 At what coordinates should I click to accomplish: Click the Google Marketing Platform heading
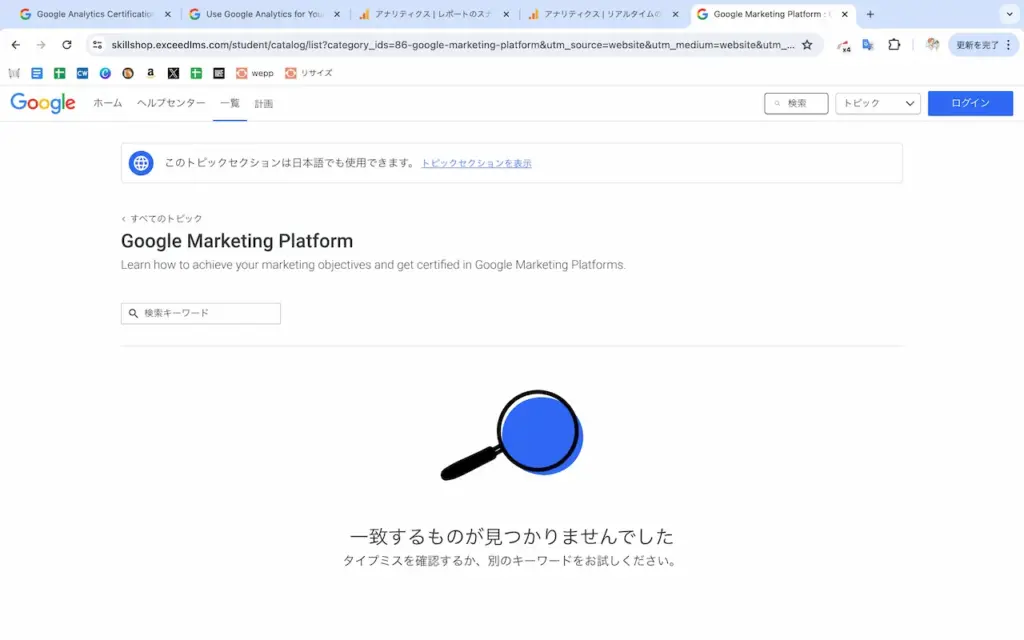(237, 241)
